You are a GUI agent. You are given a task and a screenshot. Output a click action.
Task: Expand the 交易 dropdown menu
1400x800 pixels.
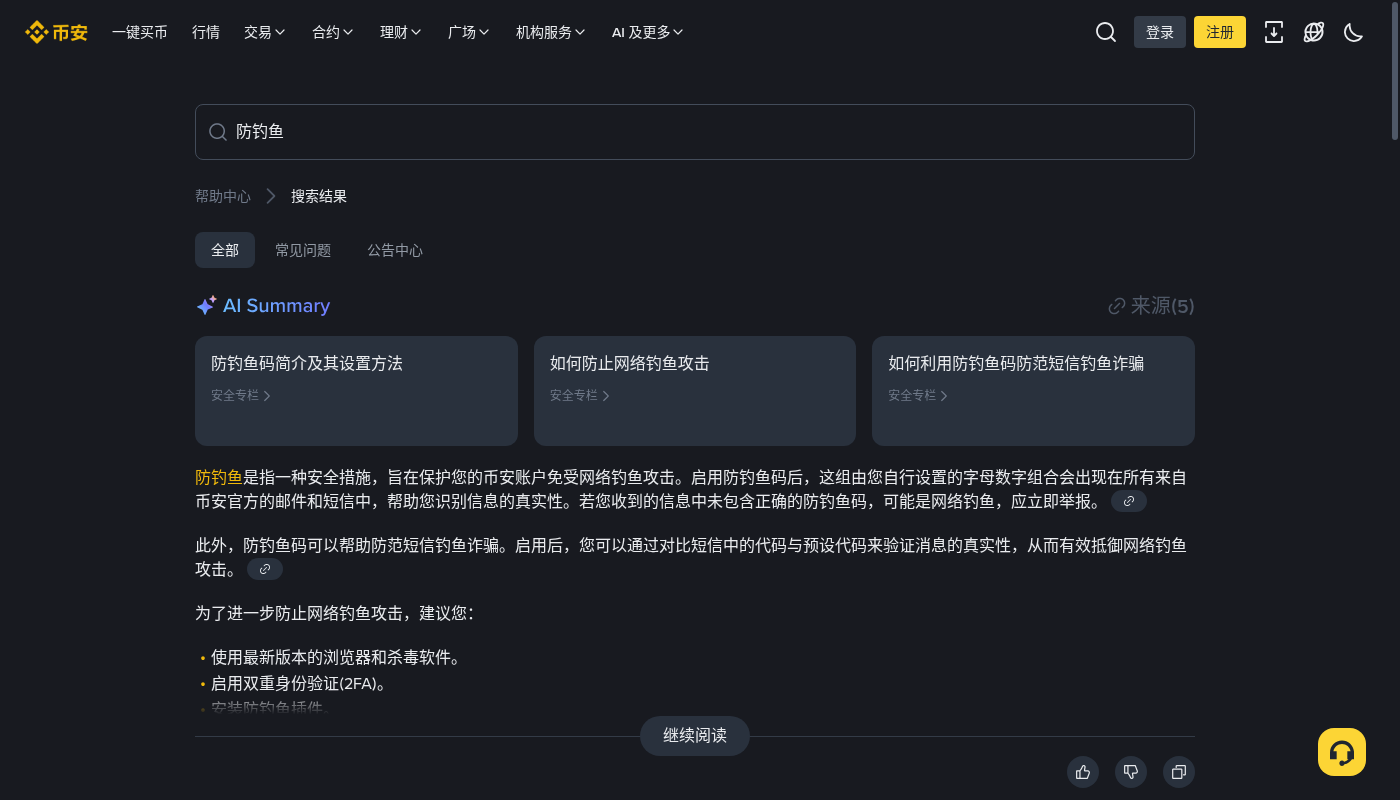(x=265, y=32)
